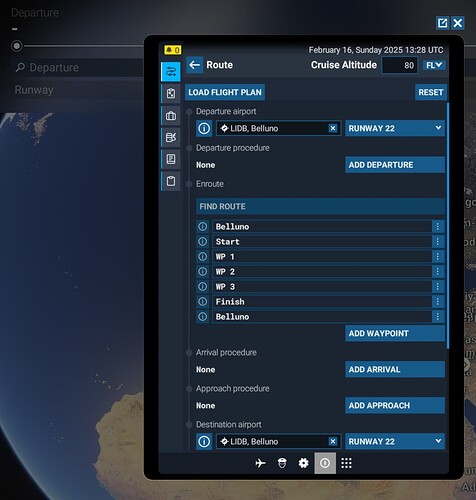Click the back arrow beside Route

tap(195, 65)
